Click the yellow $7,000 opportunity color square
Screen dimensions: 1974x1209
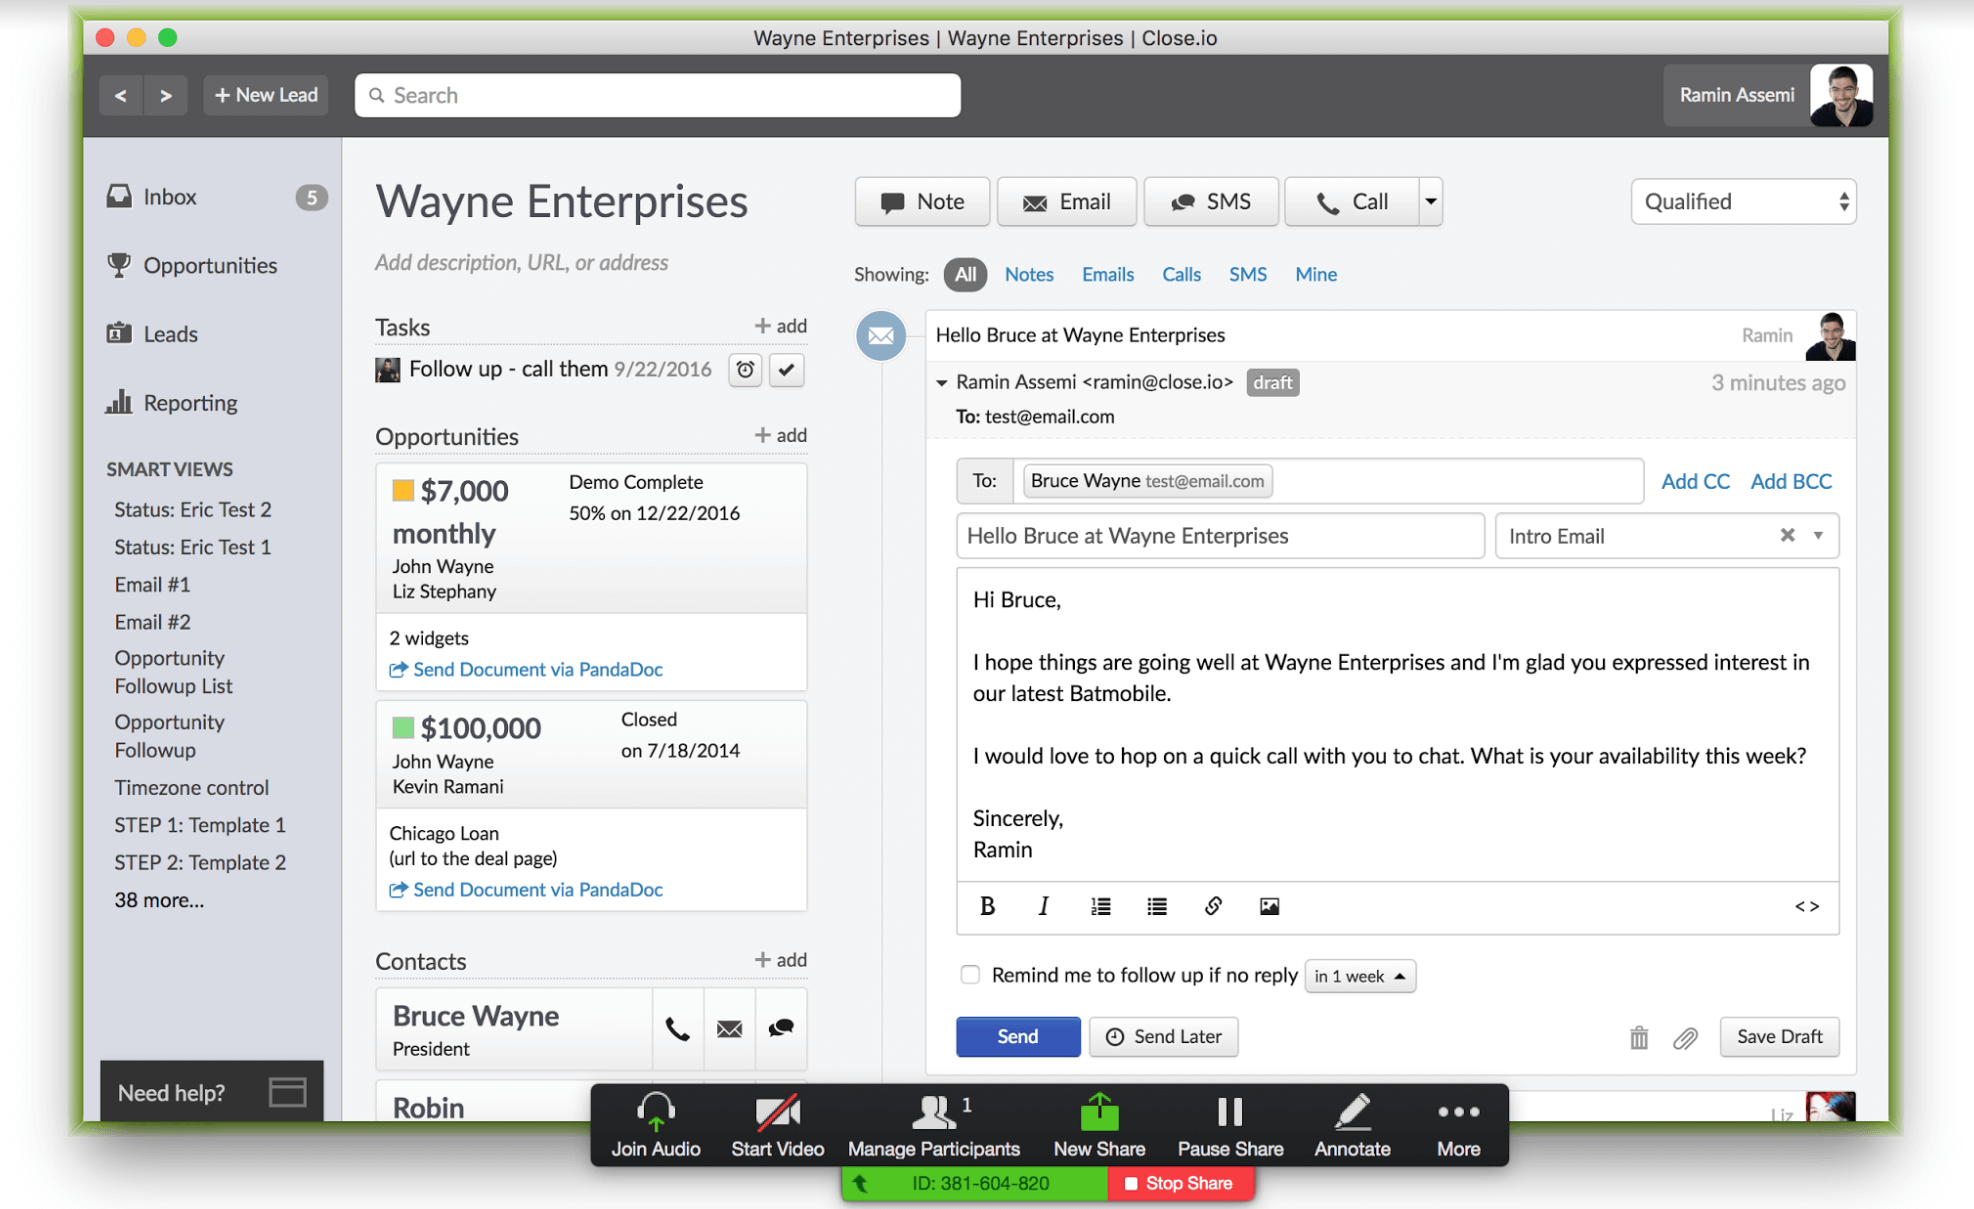pos(403,490)
